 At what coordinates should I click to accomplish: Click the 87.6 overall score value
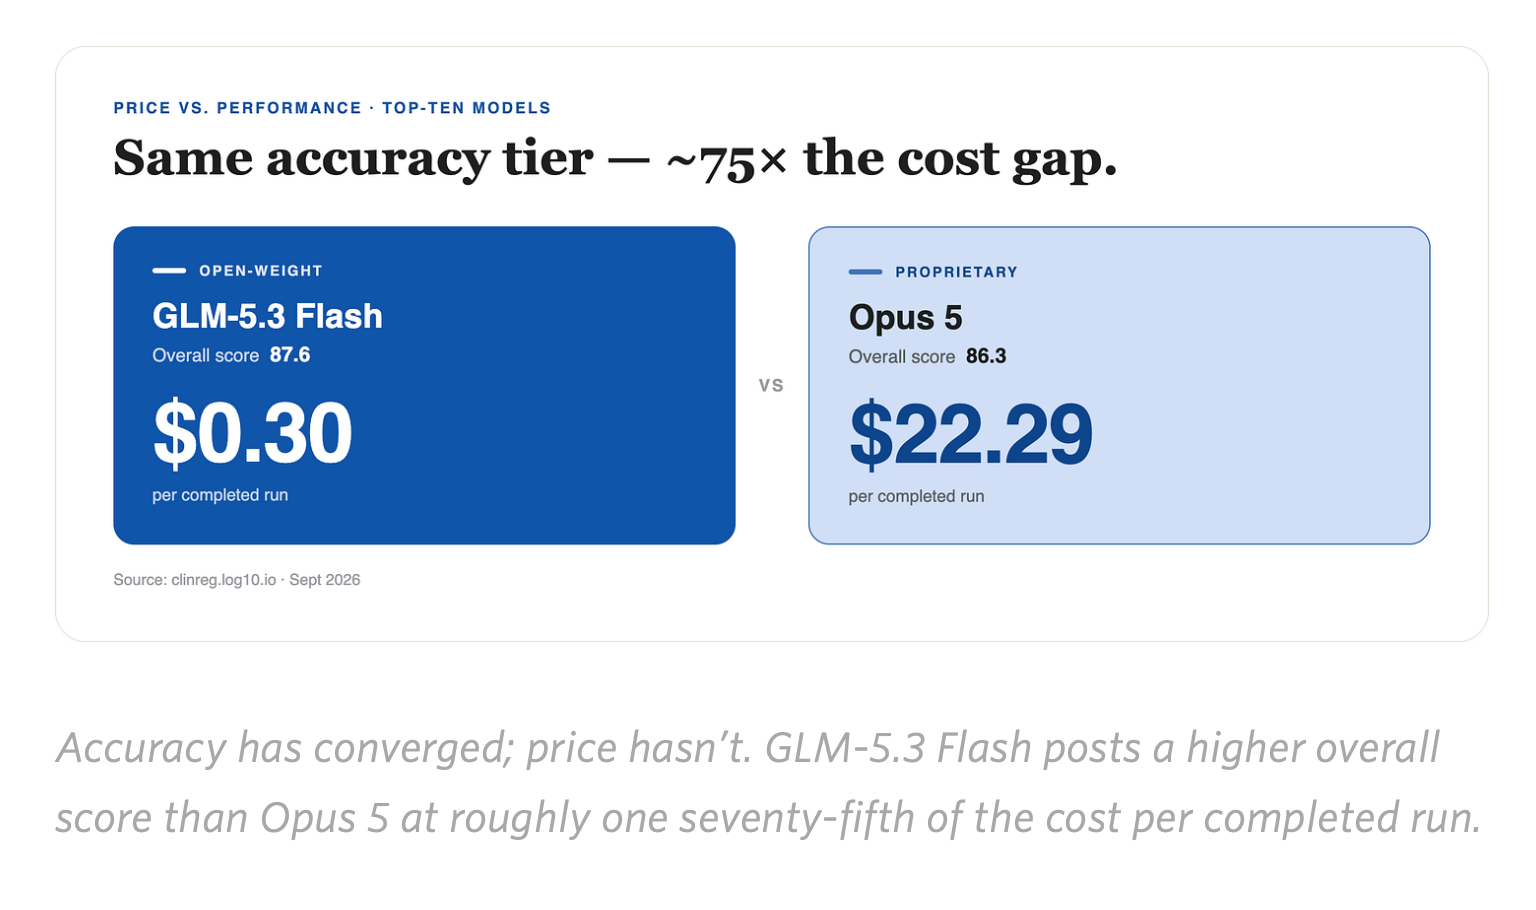[x=290, y=355]
